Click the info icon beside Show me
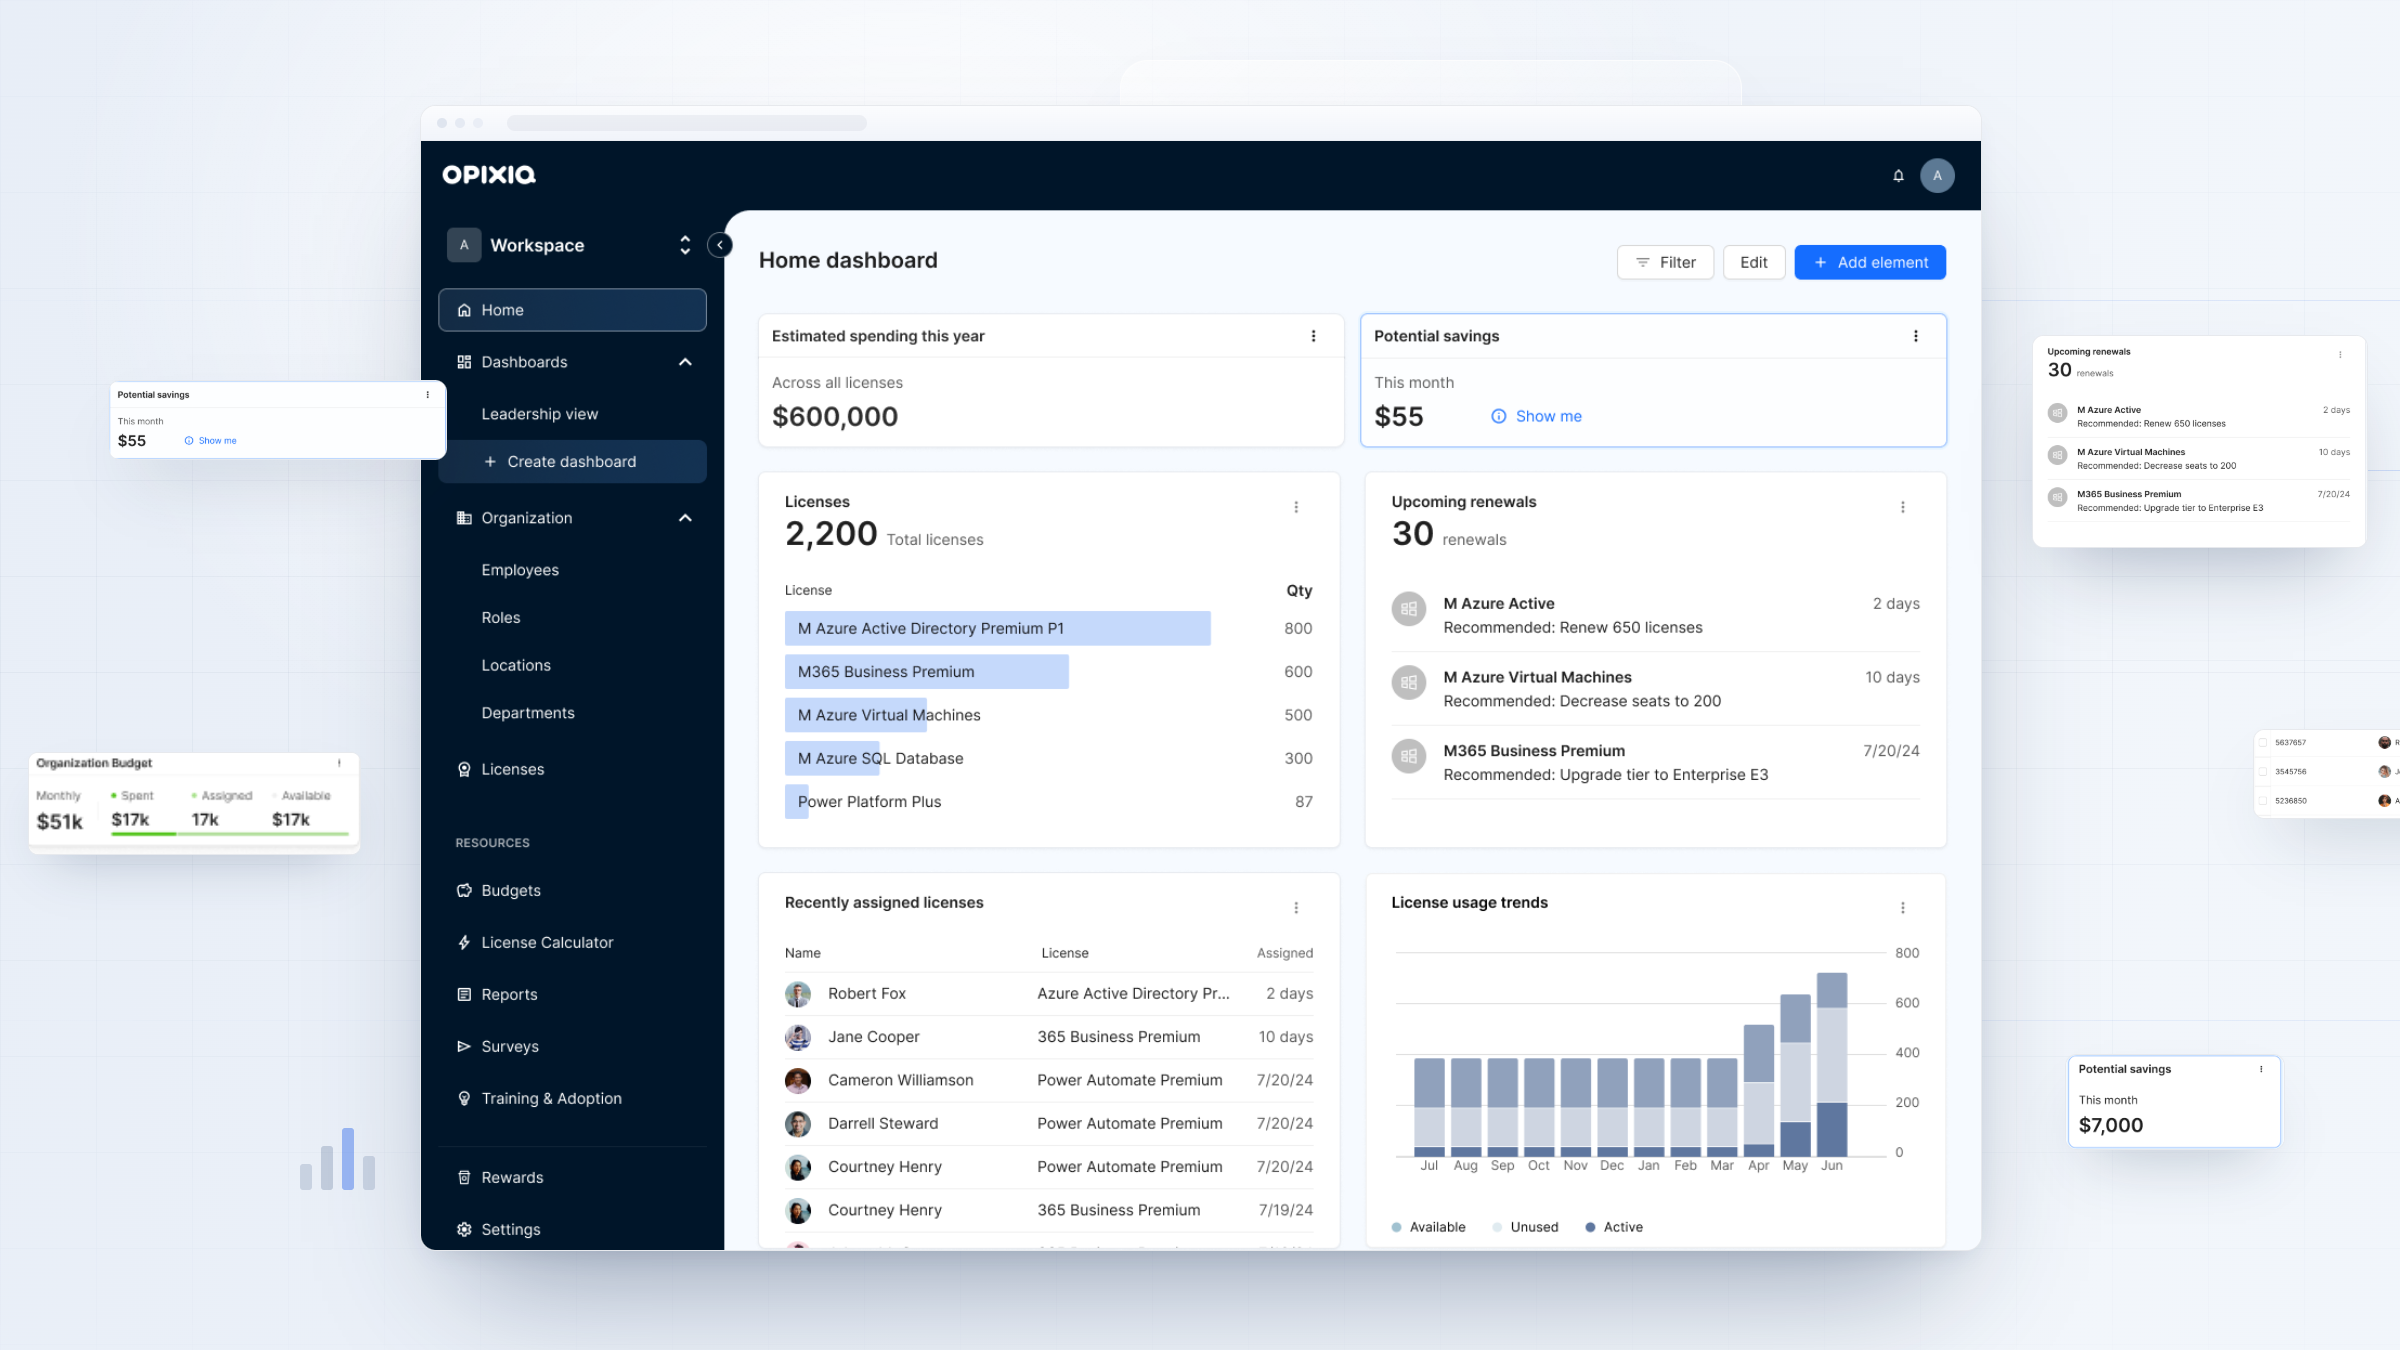Screen dimensions: 2400x1350 (x=1499, y=416)
